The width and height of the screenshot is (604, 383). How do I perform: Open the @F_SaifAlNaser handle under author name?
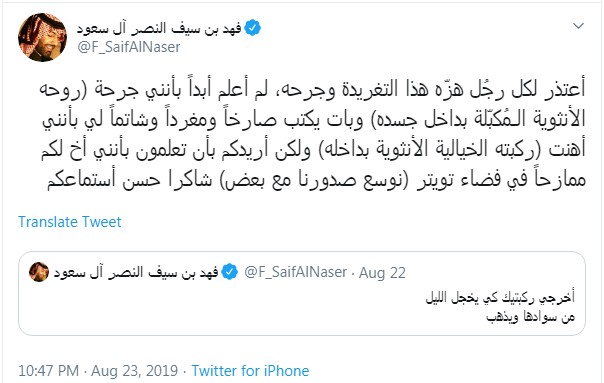coord(129,47)
